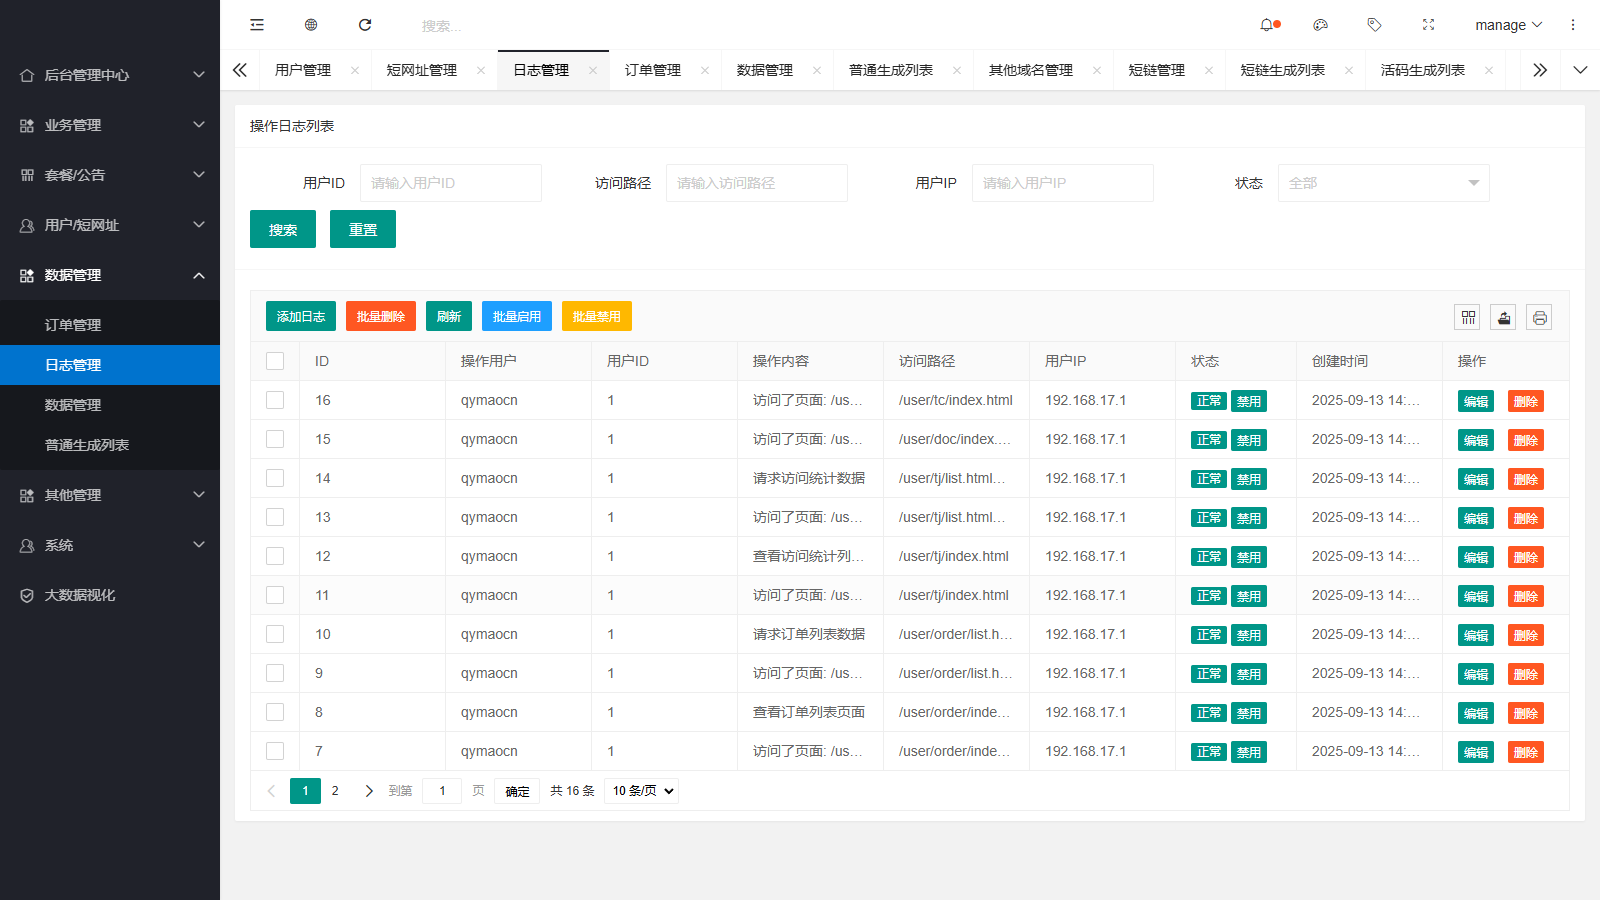Open the language globe icon
The width and height of the screenshot is (1600, 900).
coord(310,24)
